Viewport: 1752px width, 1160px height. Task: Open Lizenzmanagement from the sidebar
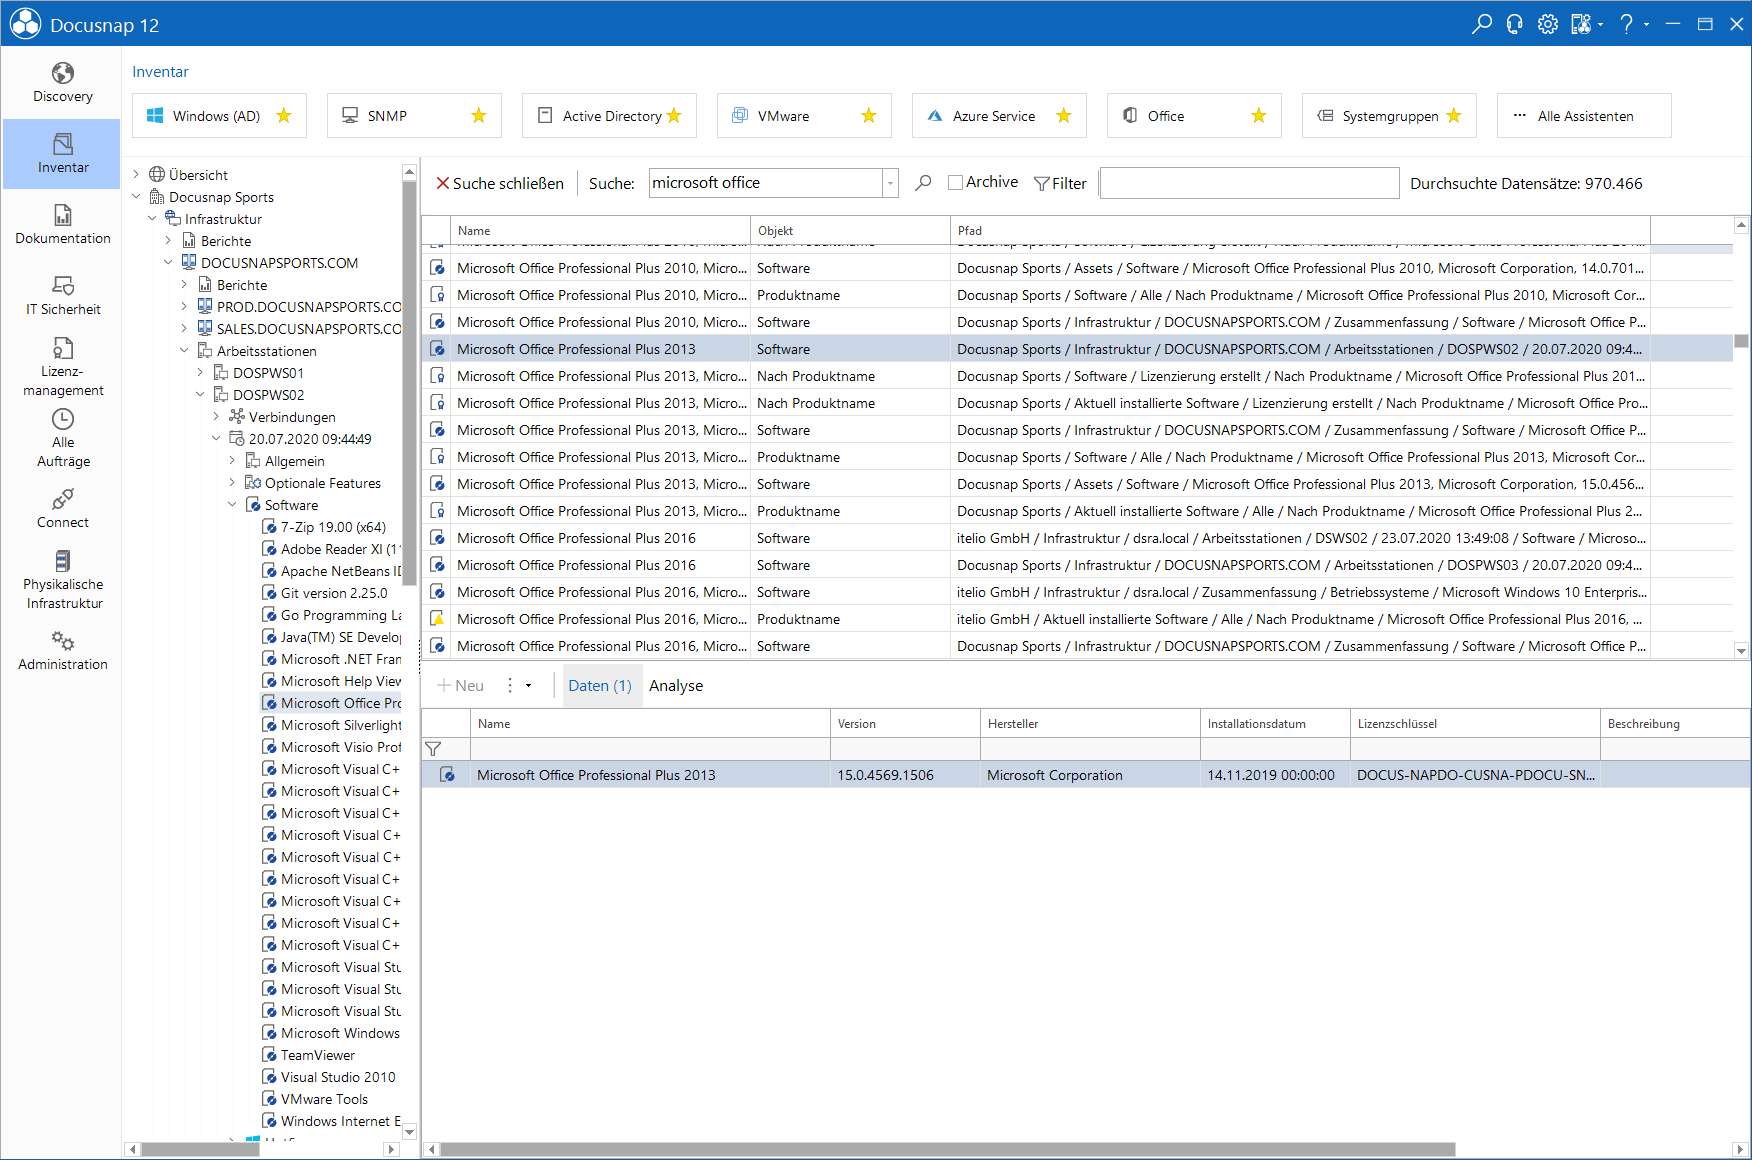pos(62,367)
